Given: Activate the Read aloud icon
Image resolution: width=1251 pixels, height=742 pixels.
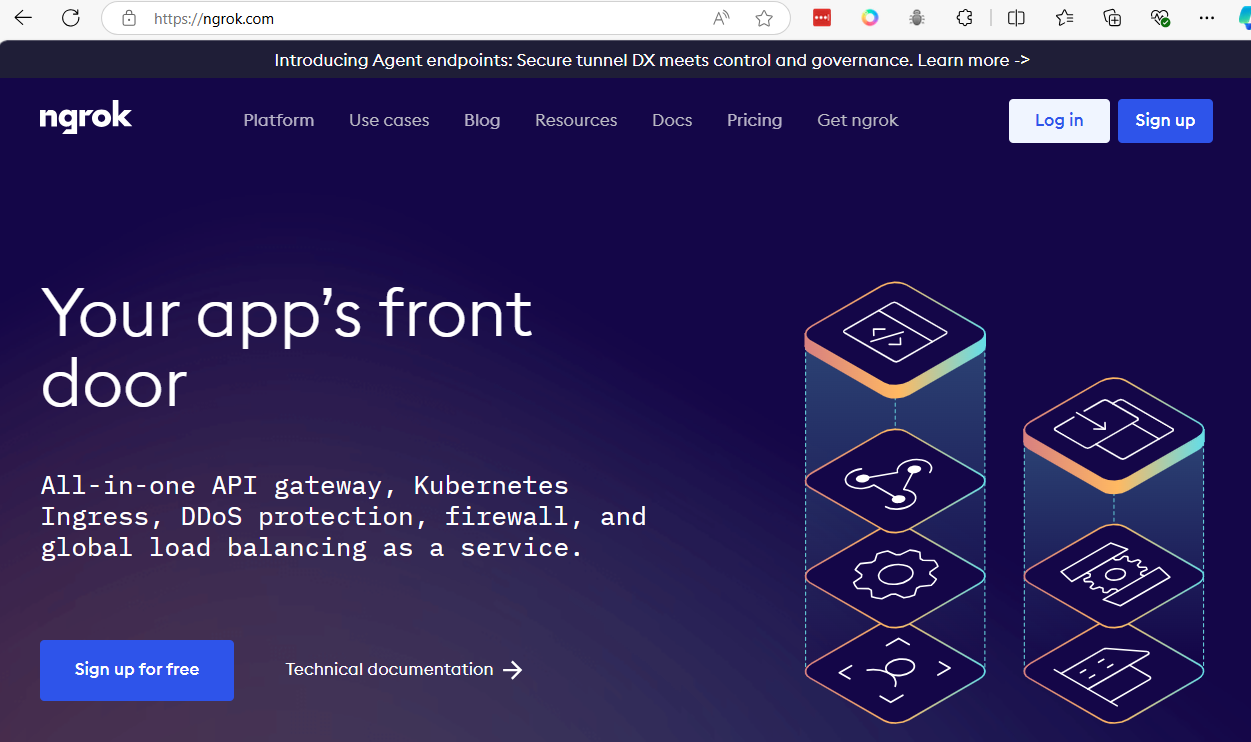Looking at the screenshot, I should pyautogui.click(x=721, y=18).
